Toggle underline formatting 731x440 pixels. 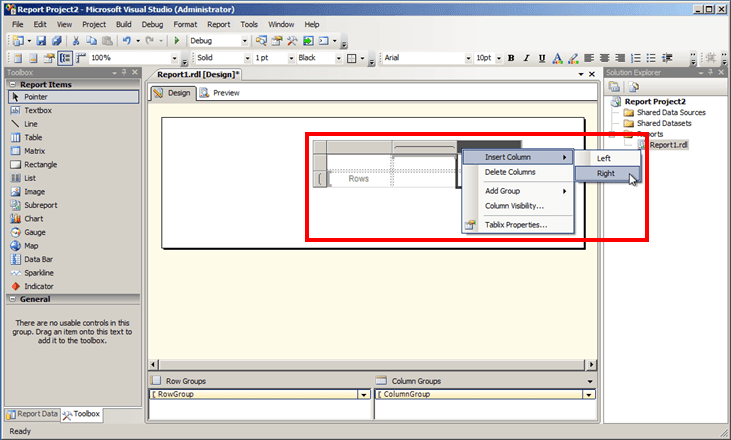(x=542, y=58)
